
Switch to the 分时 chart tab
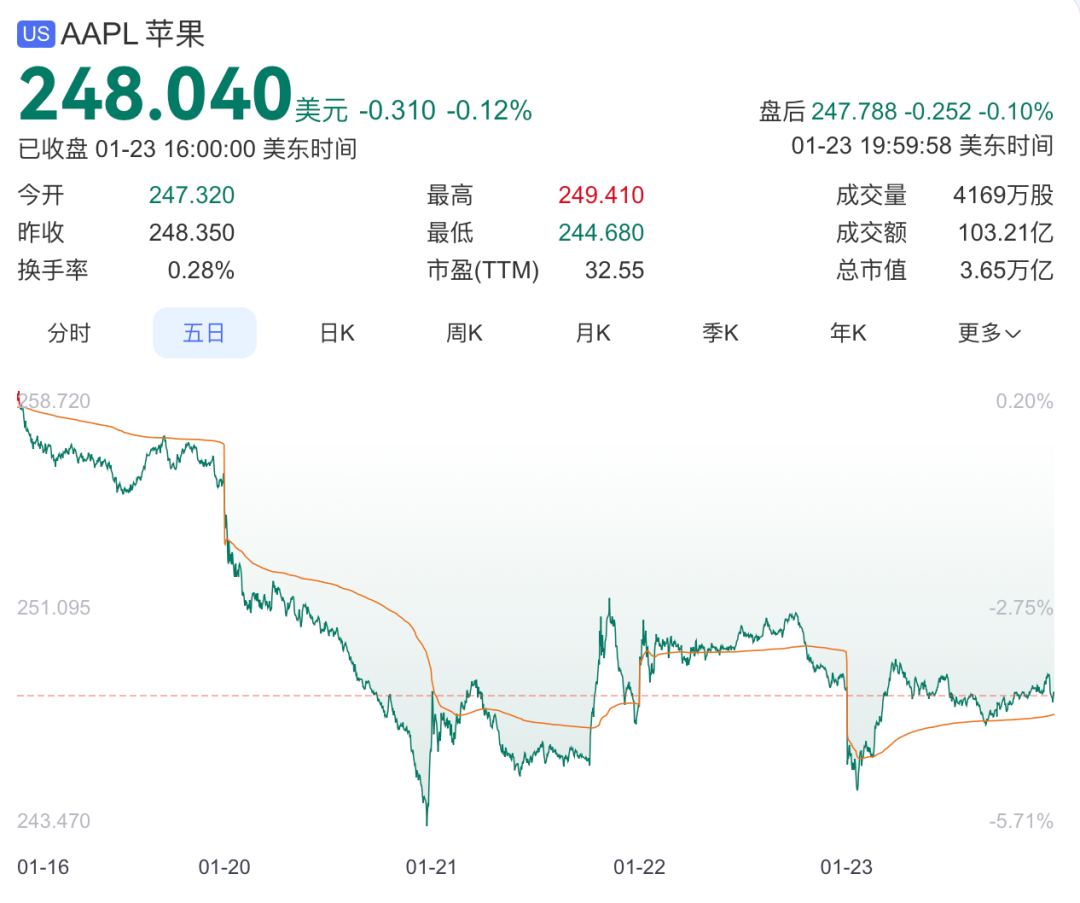coord(69,333)
